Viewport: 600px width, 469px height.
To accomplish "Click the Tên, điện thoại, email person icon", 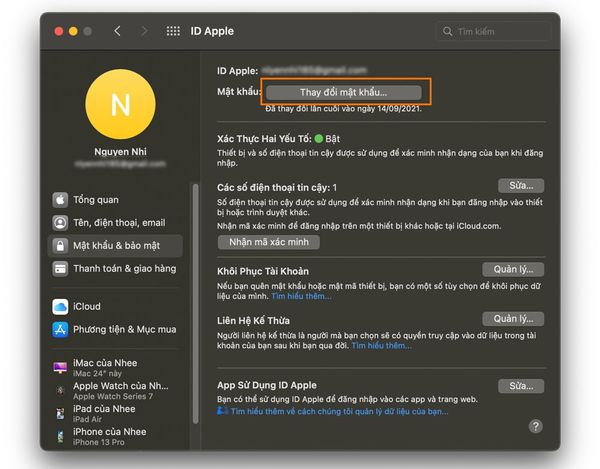I will point(60,223).
